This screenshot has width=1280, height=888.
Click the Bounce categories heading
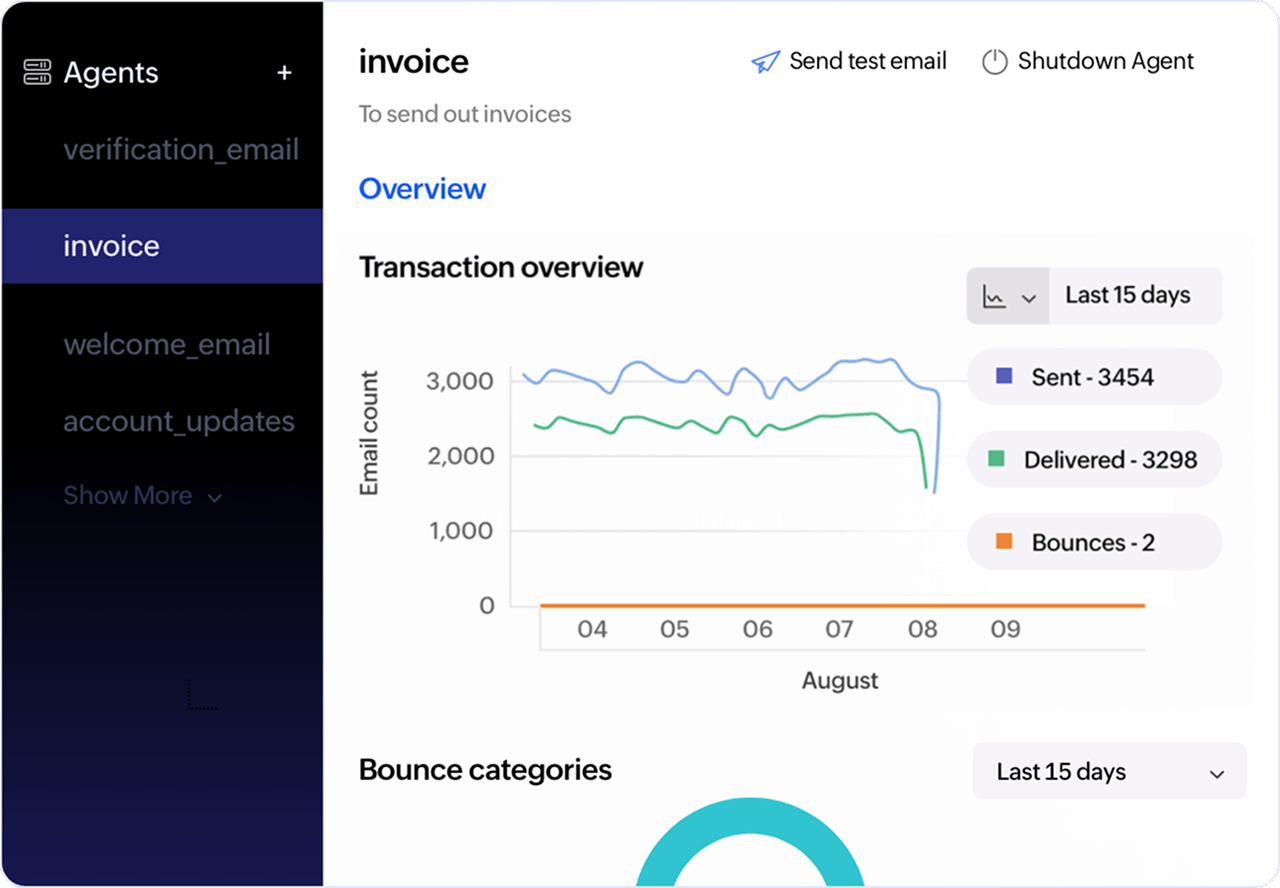click(x=485, y=770)
